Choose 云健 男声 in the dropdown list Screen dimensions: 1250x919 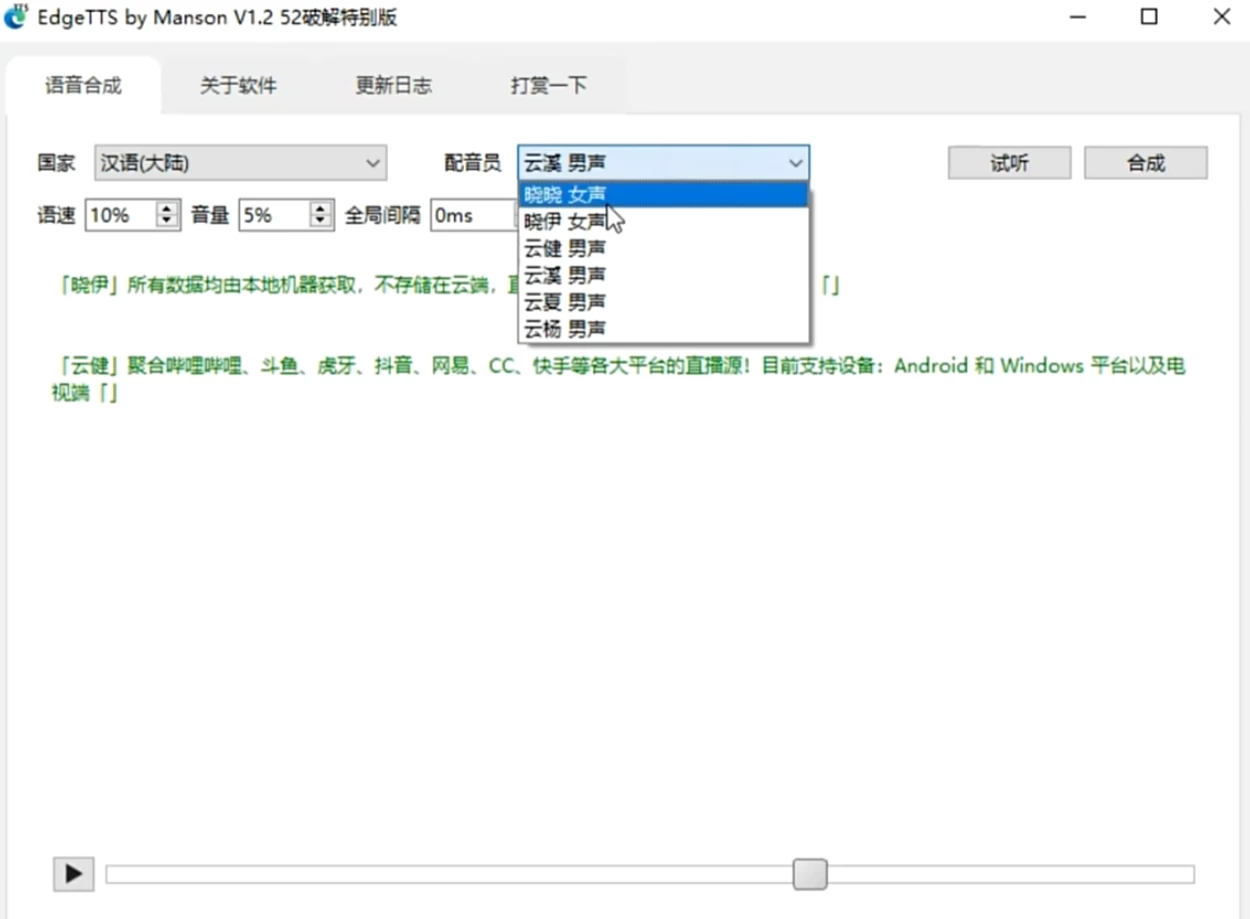pyautogui.click(x=663, y=248)
